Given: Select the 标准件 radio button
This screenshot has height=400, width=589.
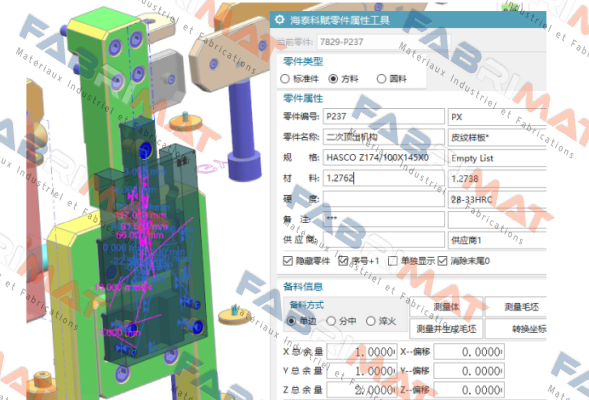Looking at the screenshot, I should pyautogui.click(x=285, y=79).
